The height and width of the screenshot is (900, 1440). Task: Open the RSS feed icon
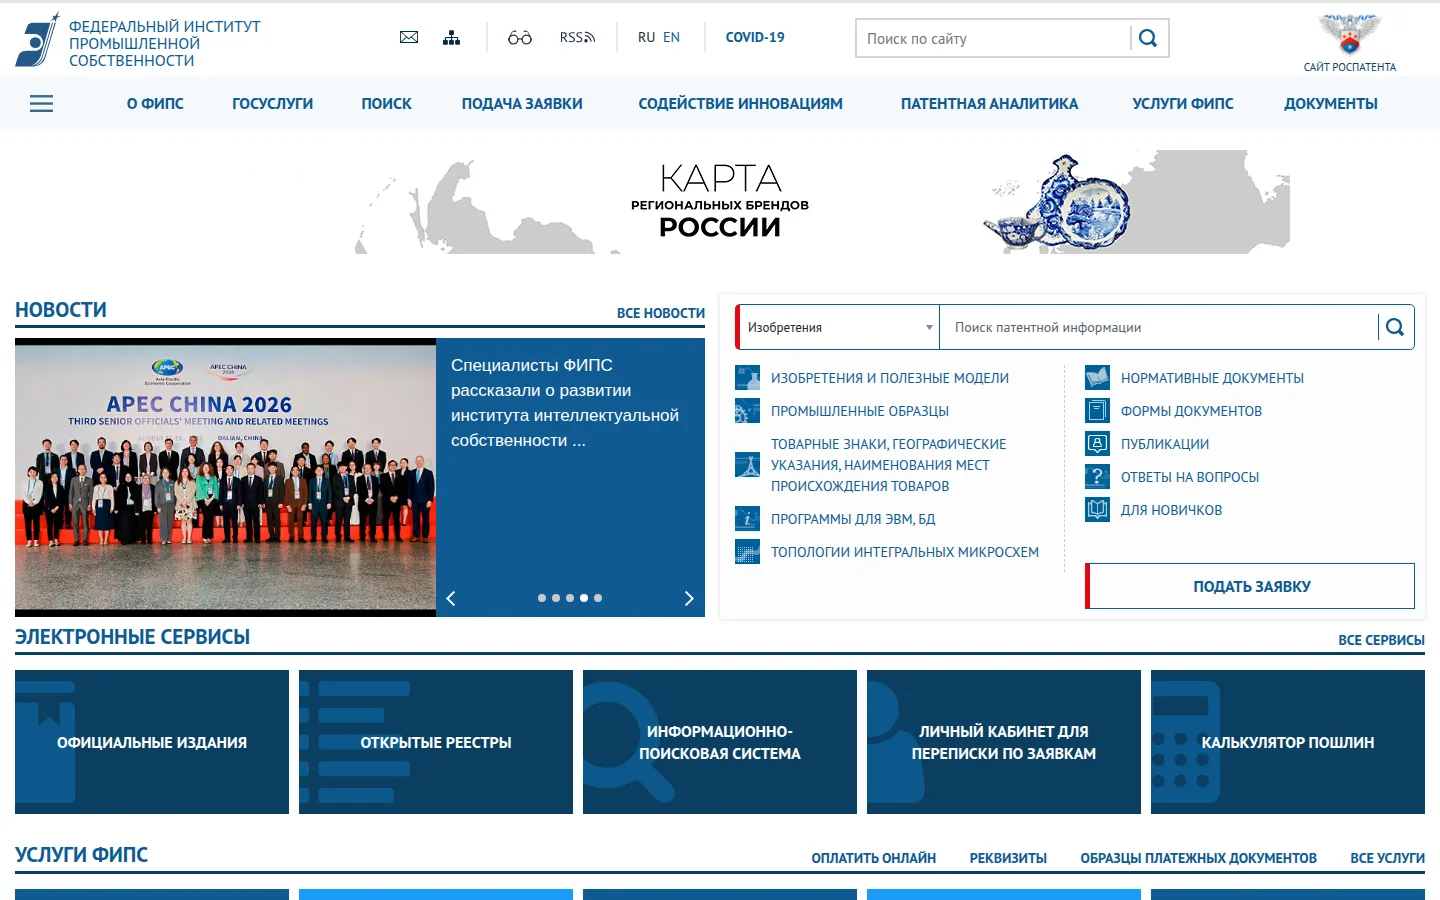577,38
